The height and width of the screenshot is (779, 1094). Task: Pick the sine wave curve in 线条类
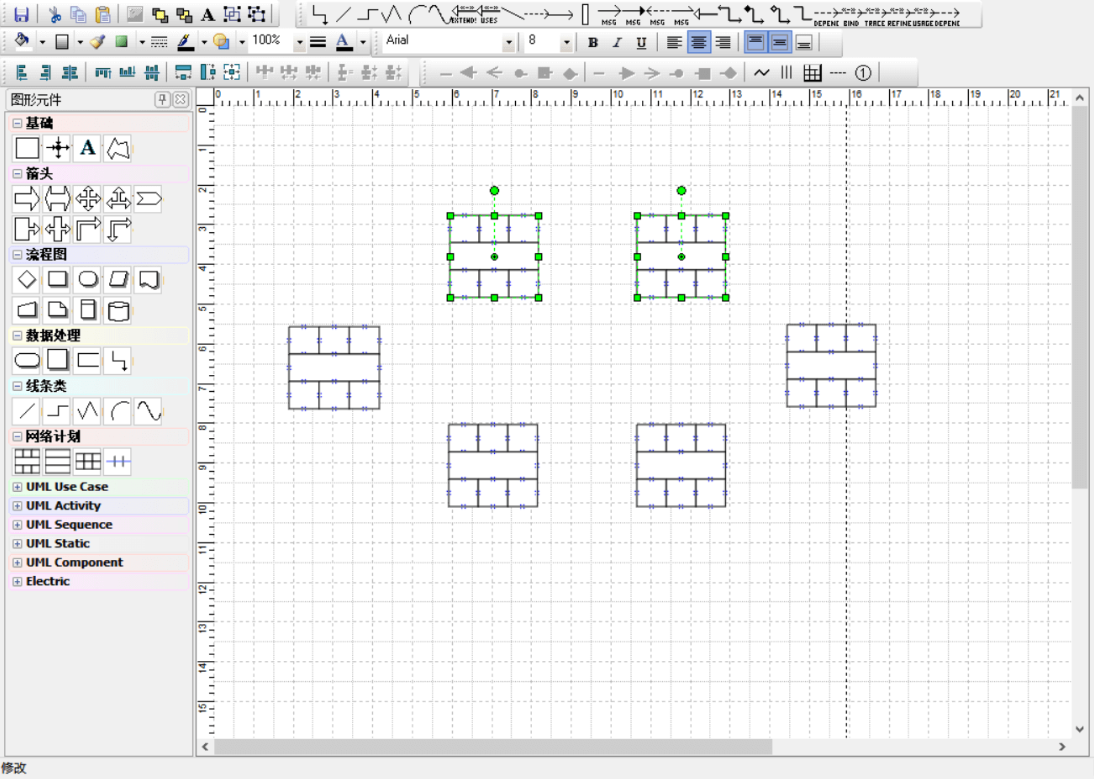[148, 410]
